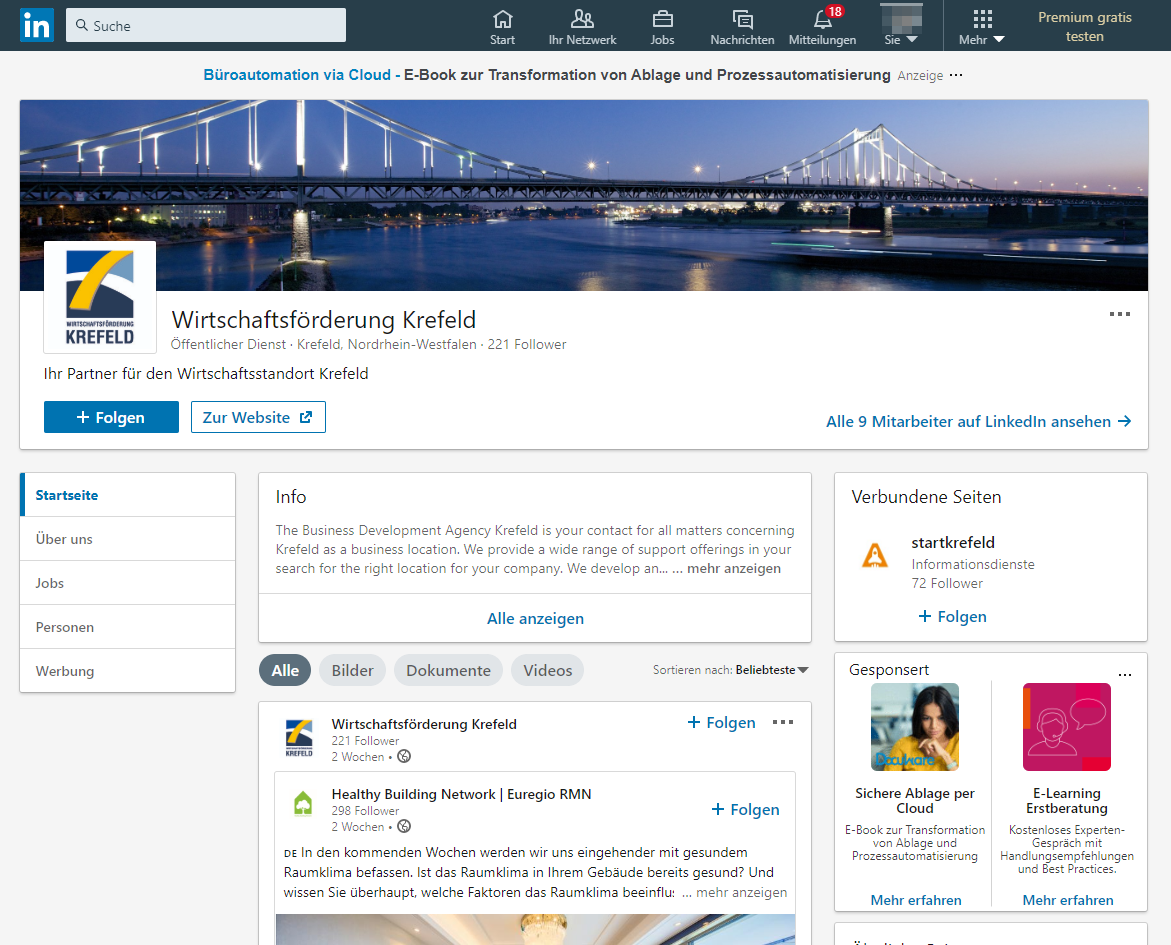
Task: Click the Wirtschaftsförderung Krefeld post author name
Action: pyautogui.click(x=424, y=724)
